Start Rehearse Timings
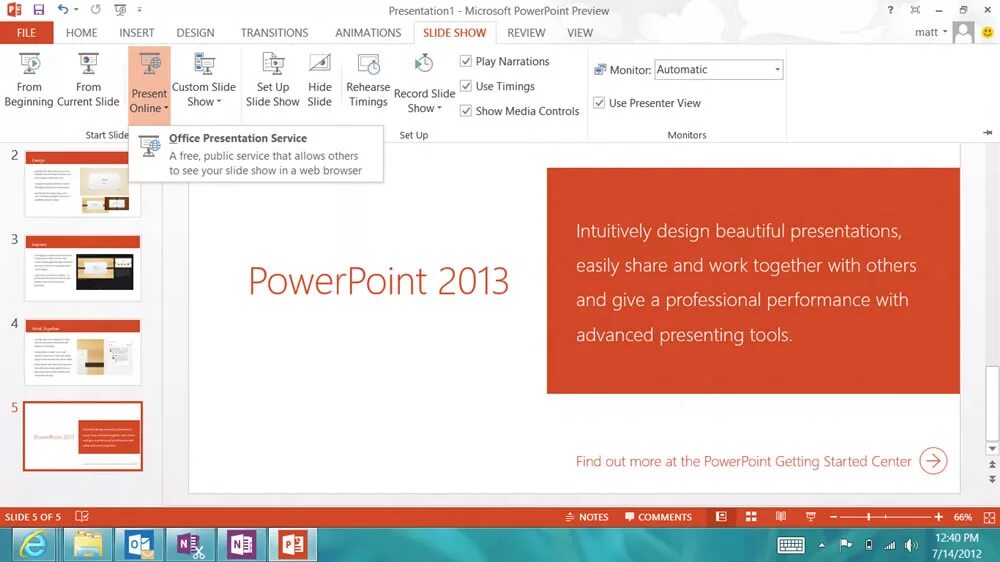Screen dimensions: 1000x562 coord(368,80)
